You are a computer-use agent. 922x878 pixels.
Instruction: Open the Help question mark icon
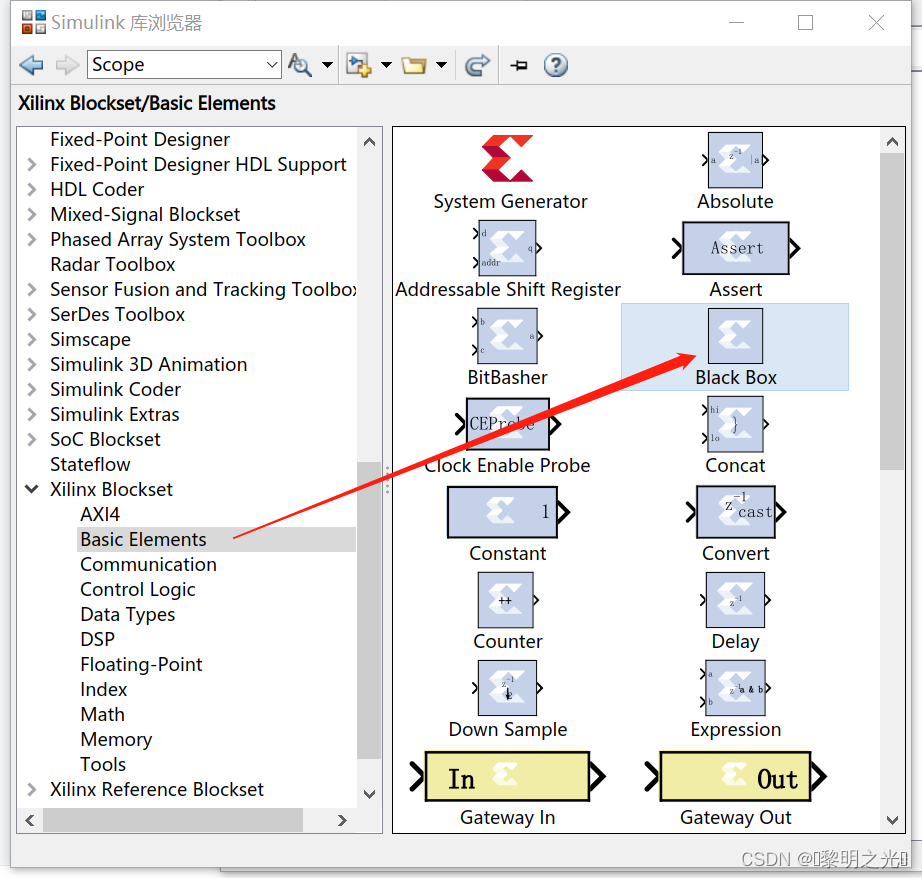point(556,65)
